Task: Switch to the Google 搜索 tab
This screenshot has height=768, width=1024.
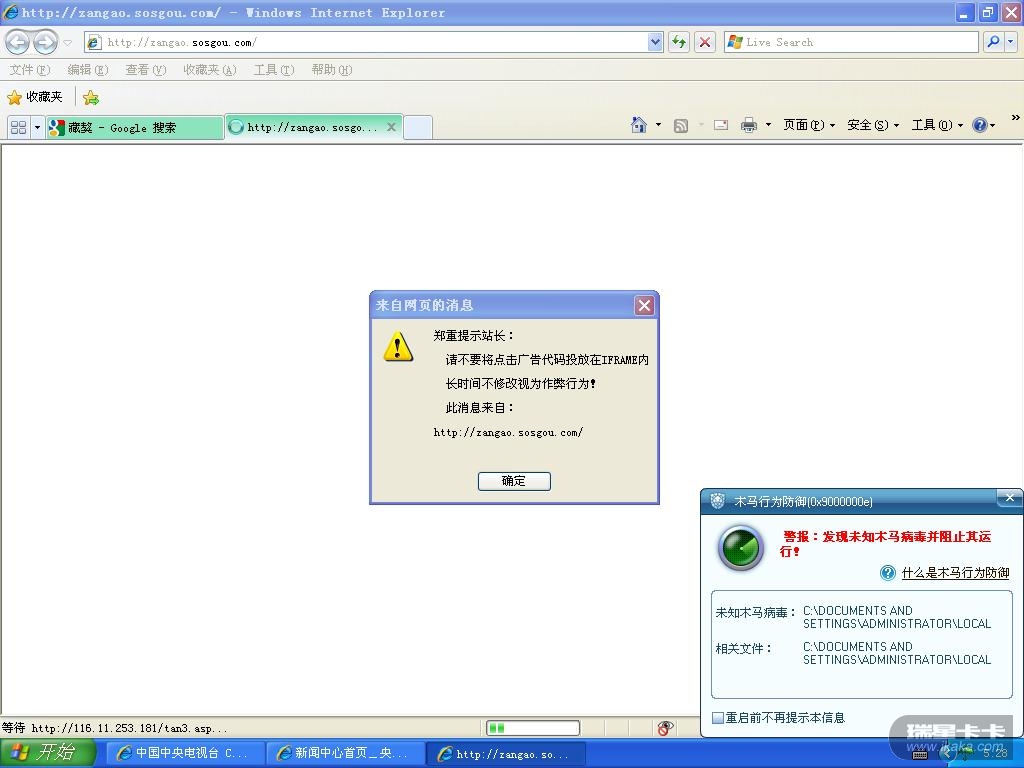Action: point(135,127)
